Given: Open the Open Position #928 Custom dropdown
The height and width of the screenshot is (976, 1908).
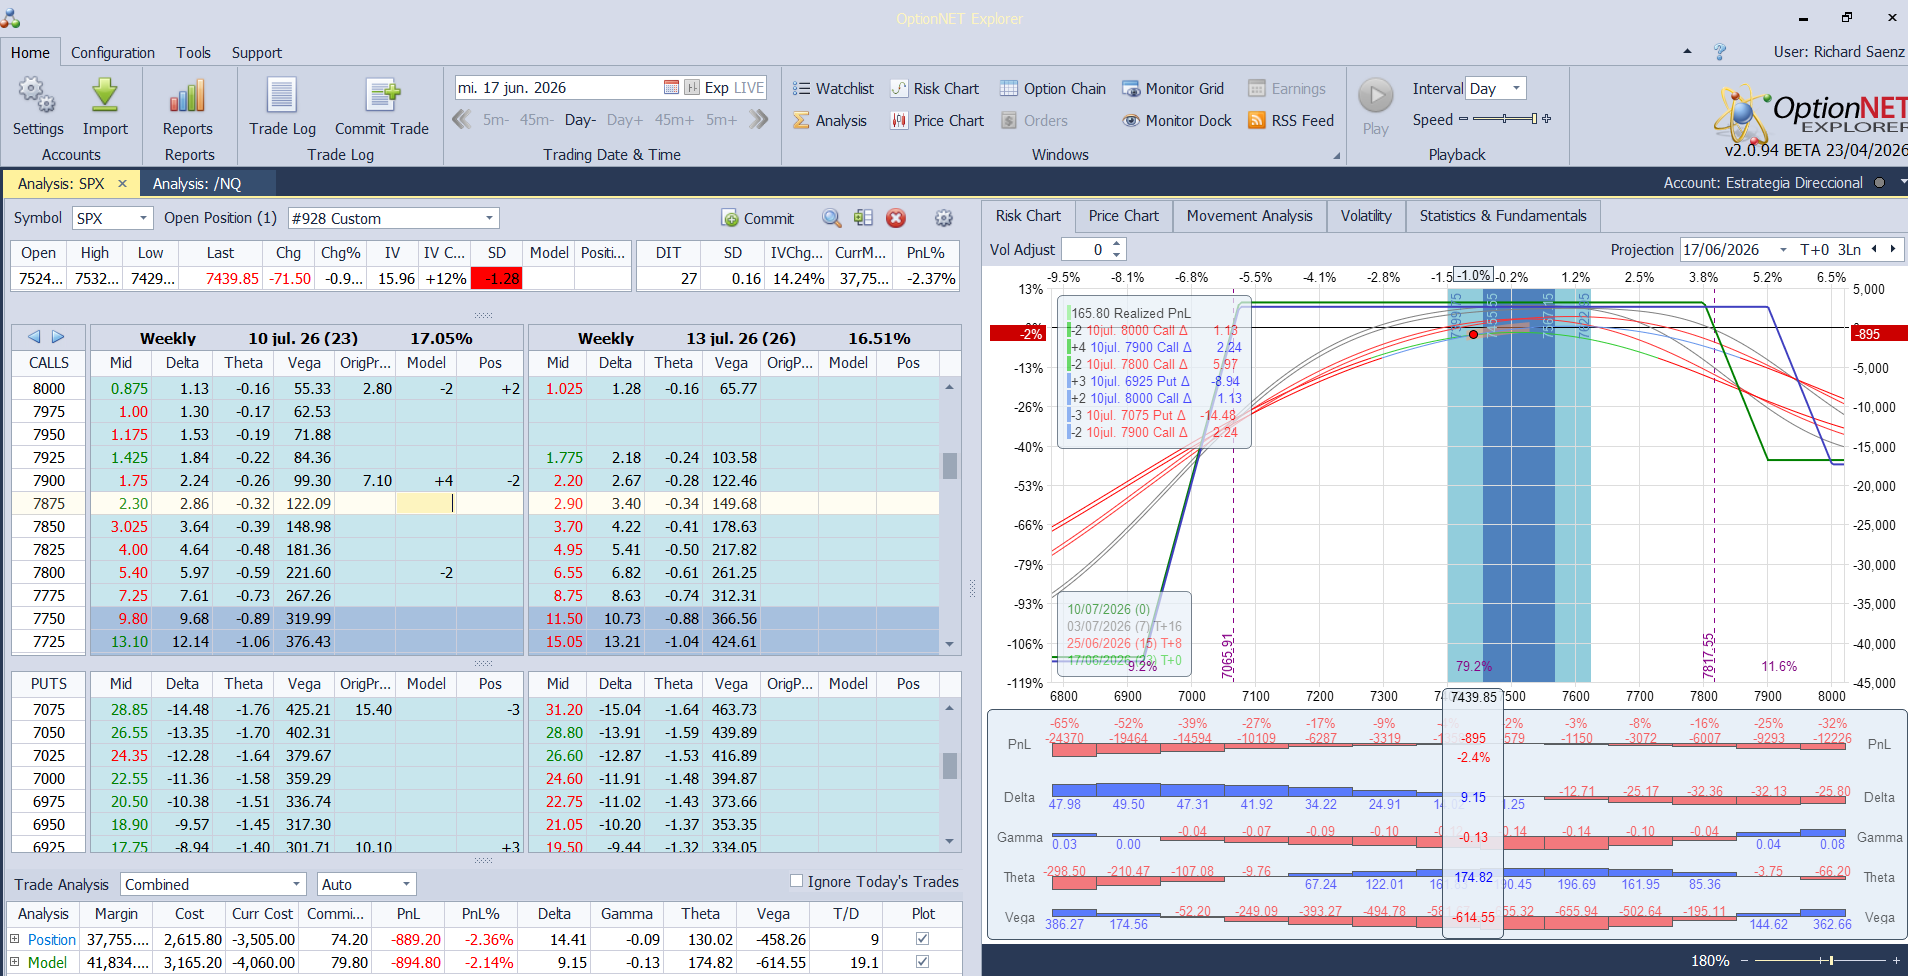Looking at the screenshot, I should pos(490,218).
